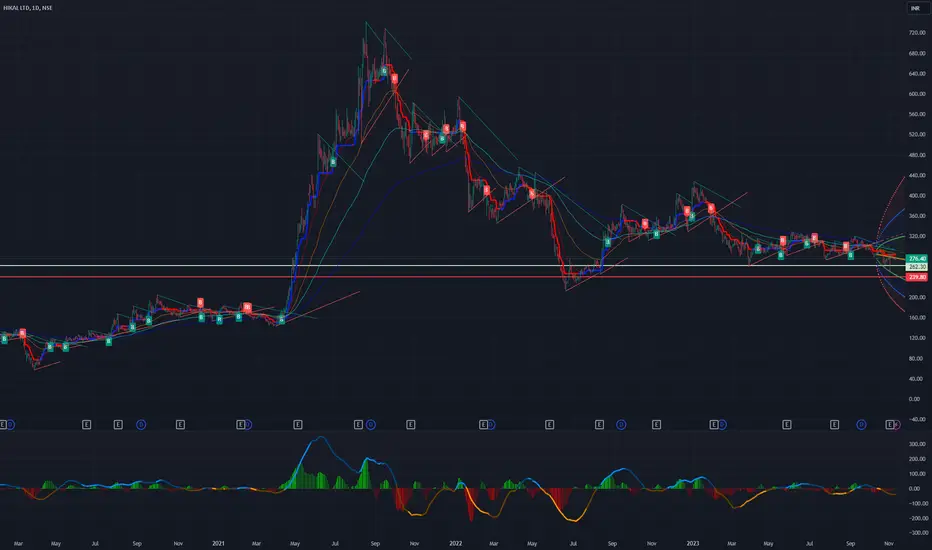Select the red 239.80 price label
The height and width of the screenshot is (550, 932).
pyautogui.click(x=917, y=277)
